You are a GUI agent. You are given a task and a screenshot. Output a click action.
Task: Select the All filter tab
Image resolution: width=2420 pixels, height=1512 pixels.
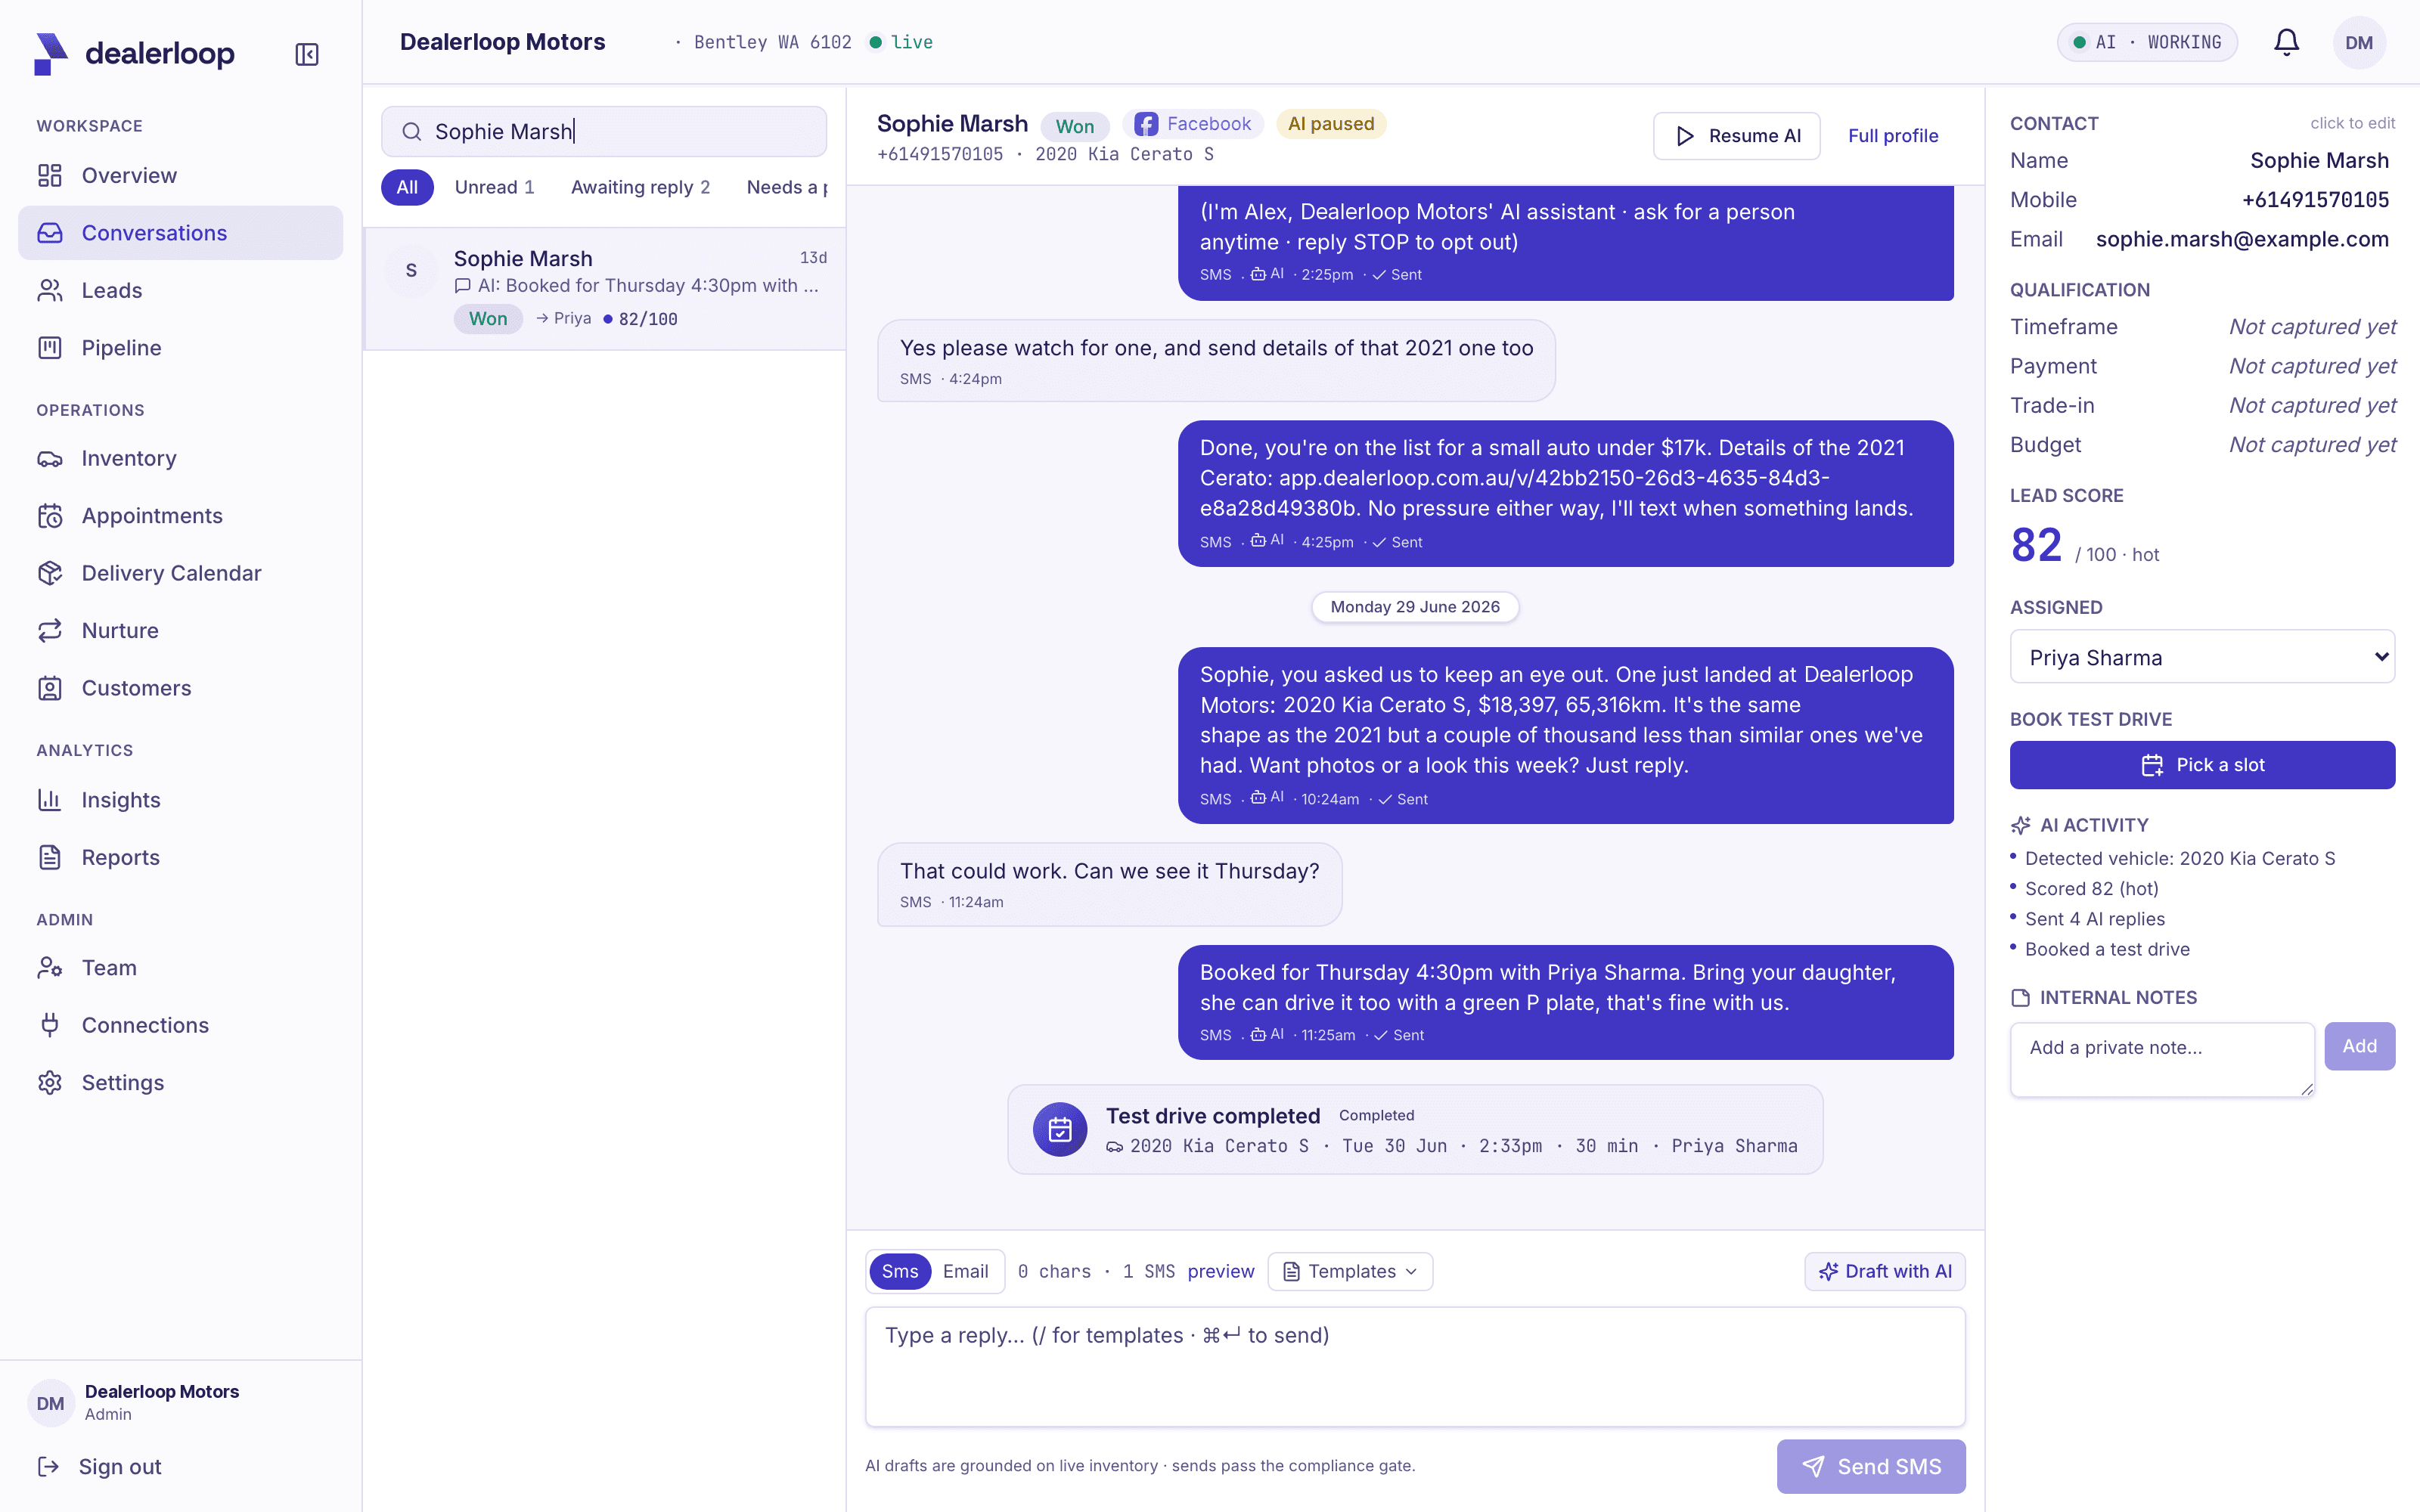(x=407, y=187)
